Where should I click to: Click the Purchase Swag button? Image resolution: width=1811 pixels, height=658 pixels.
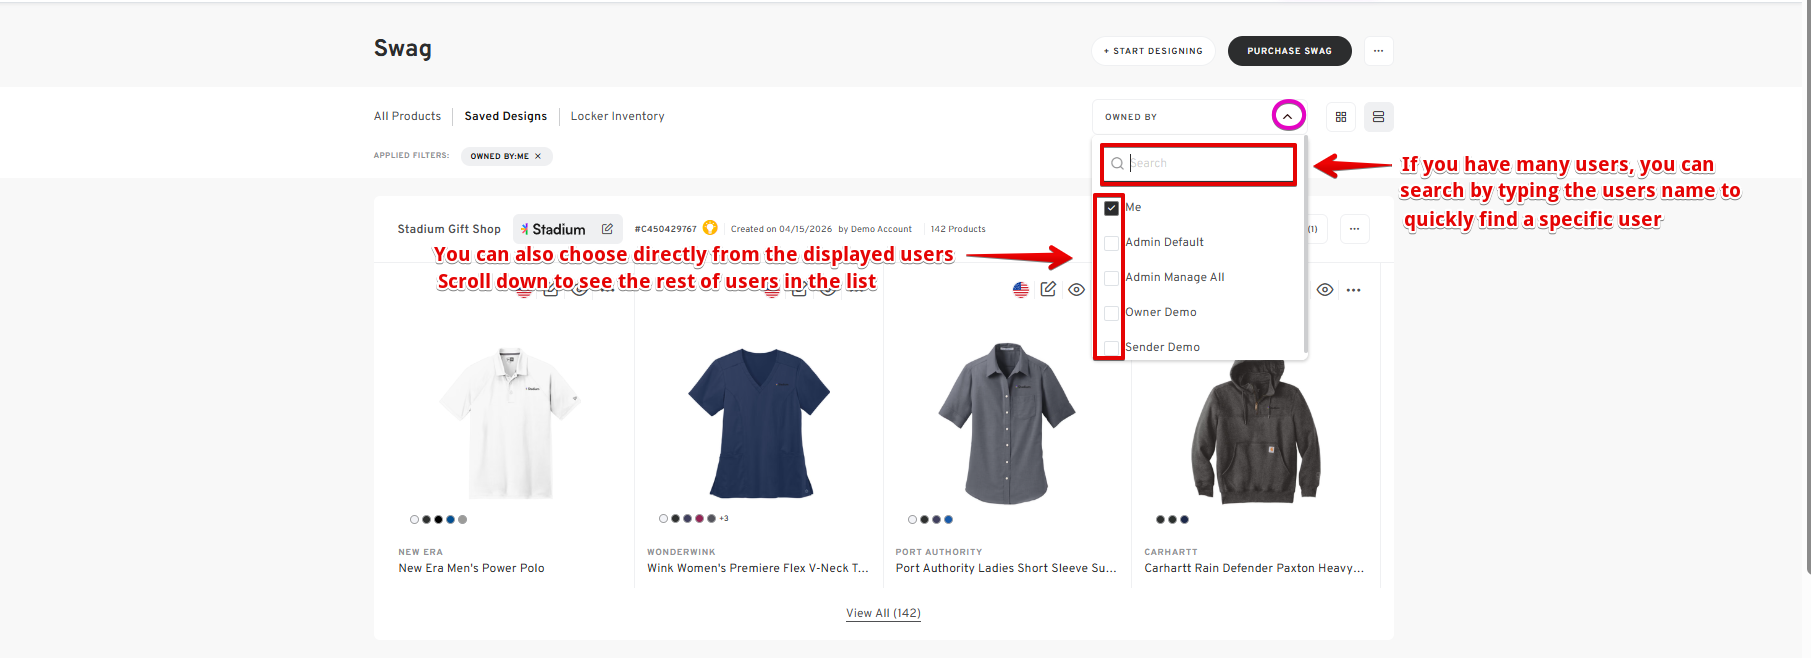(x=1289, y=51)
